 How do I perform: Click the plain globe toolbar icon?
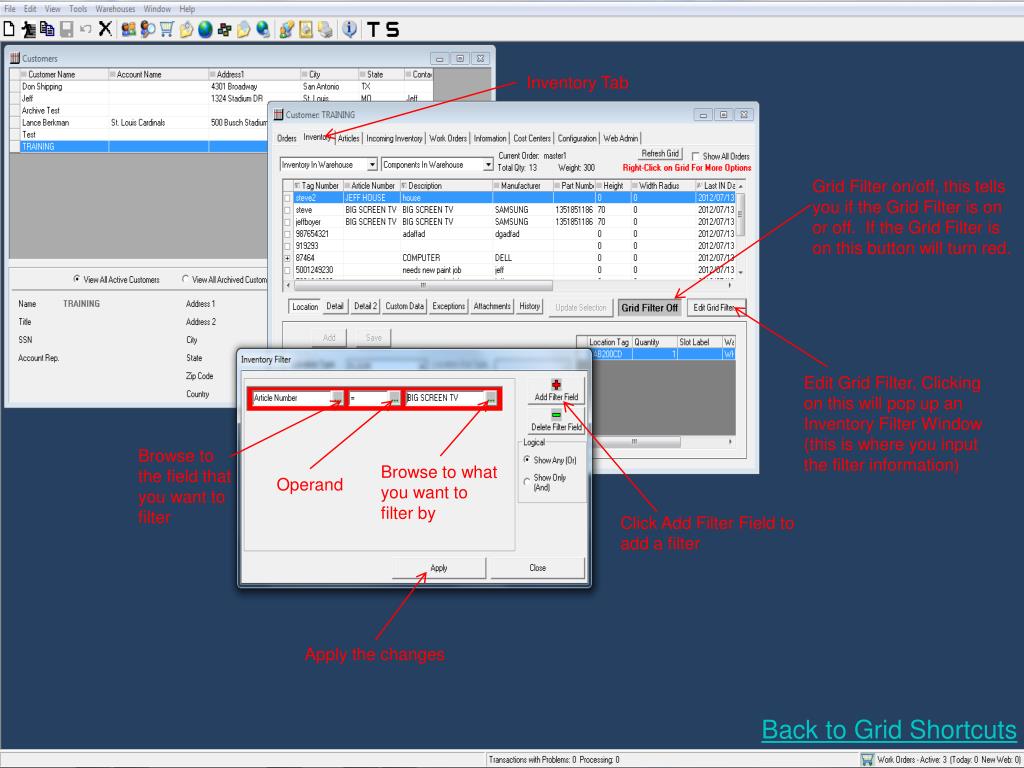(x=205, y=29)
